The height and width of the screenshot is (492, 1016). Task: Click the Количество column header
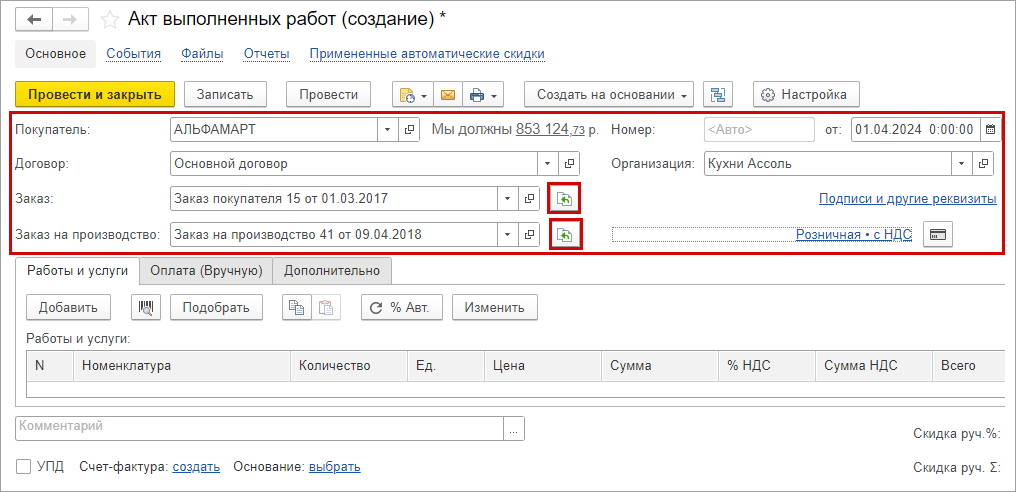[349, 366]
